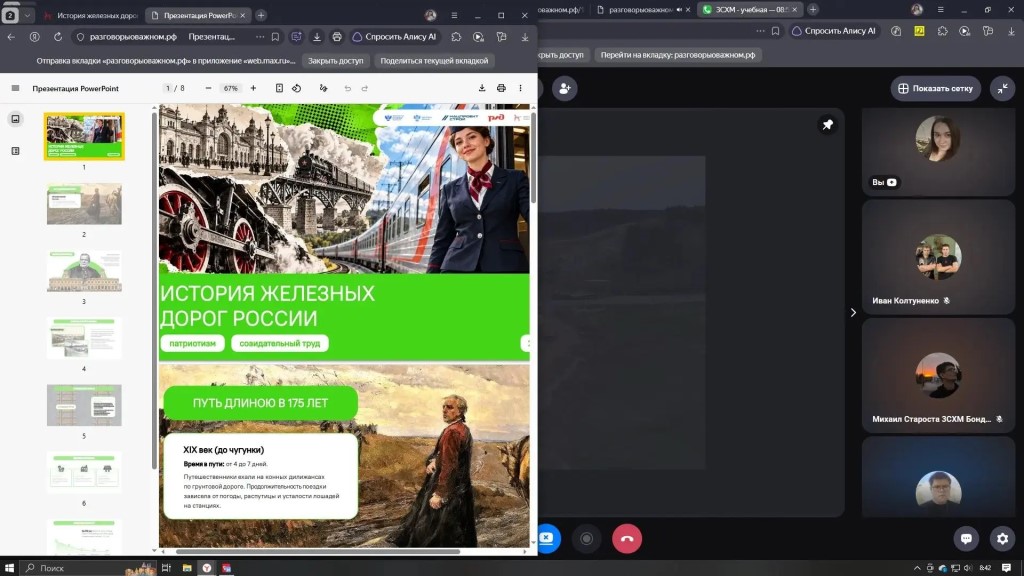Open call settings gear

(x=1002, y=539)
